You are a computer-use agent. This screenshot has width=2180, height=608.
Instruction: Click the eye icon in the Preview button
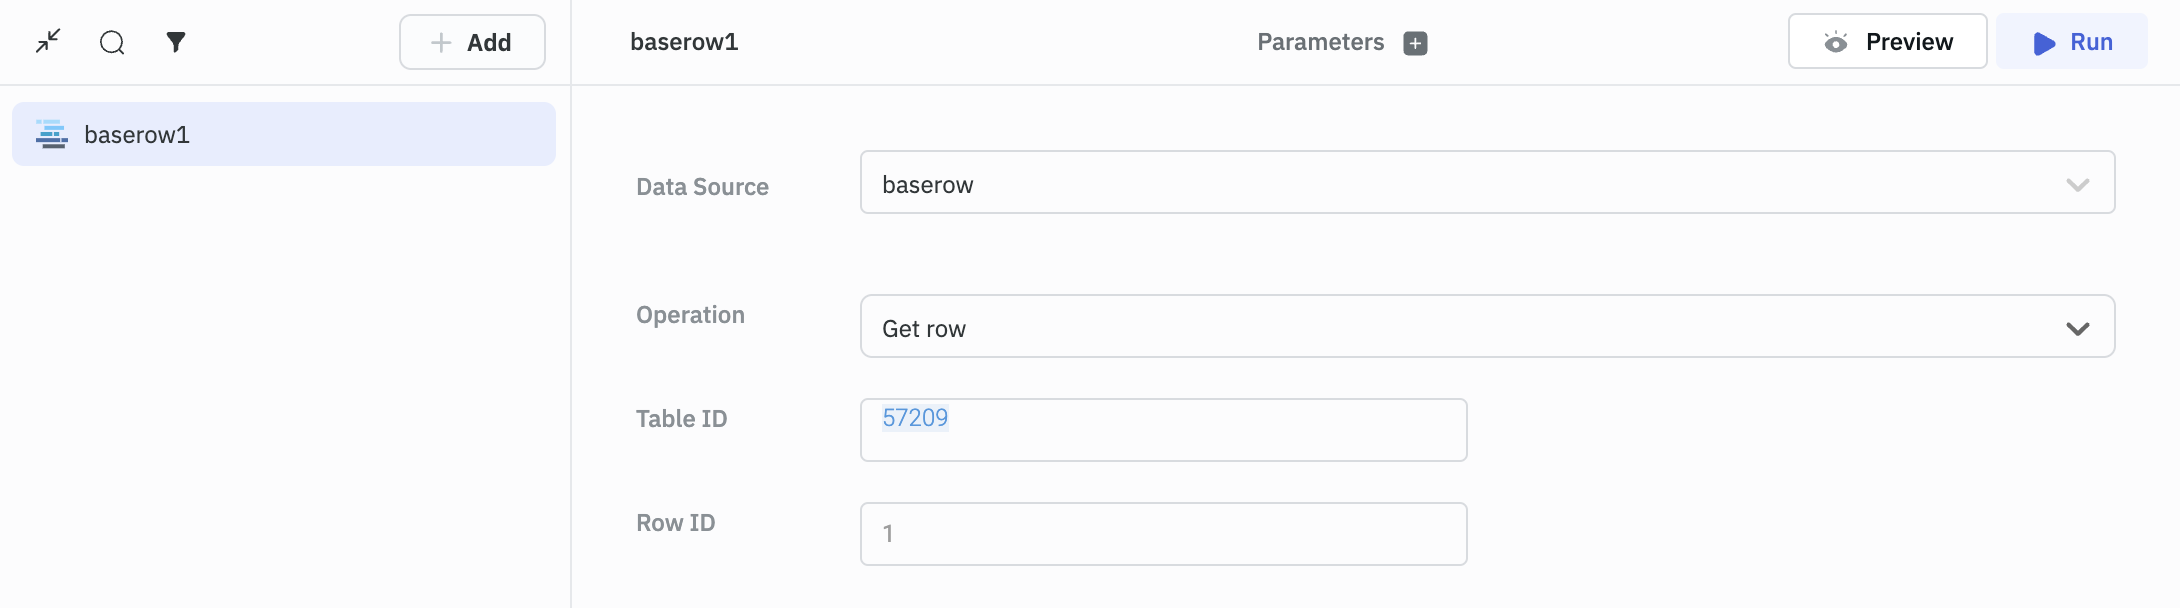point(1835,42)
